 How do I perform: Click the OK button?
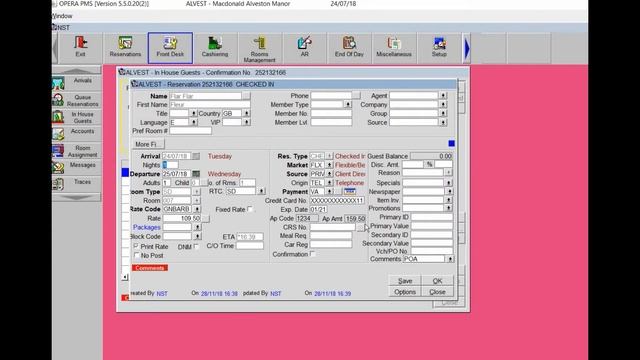437,281
